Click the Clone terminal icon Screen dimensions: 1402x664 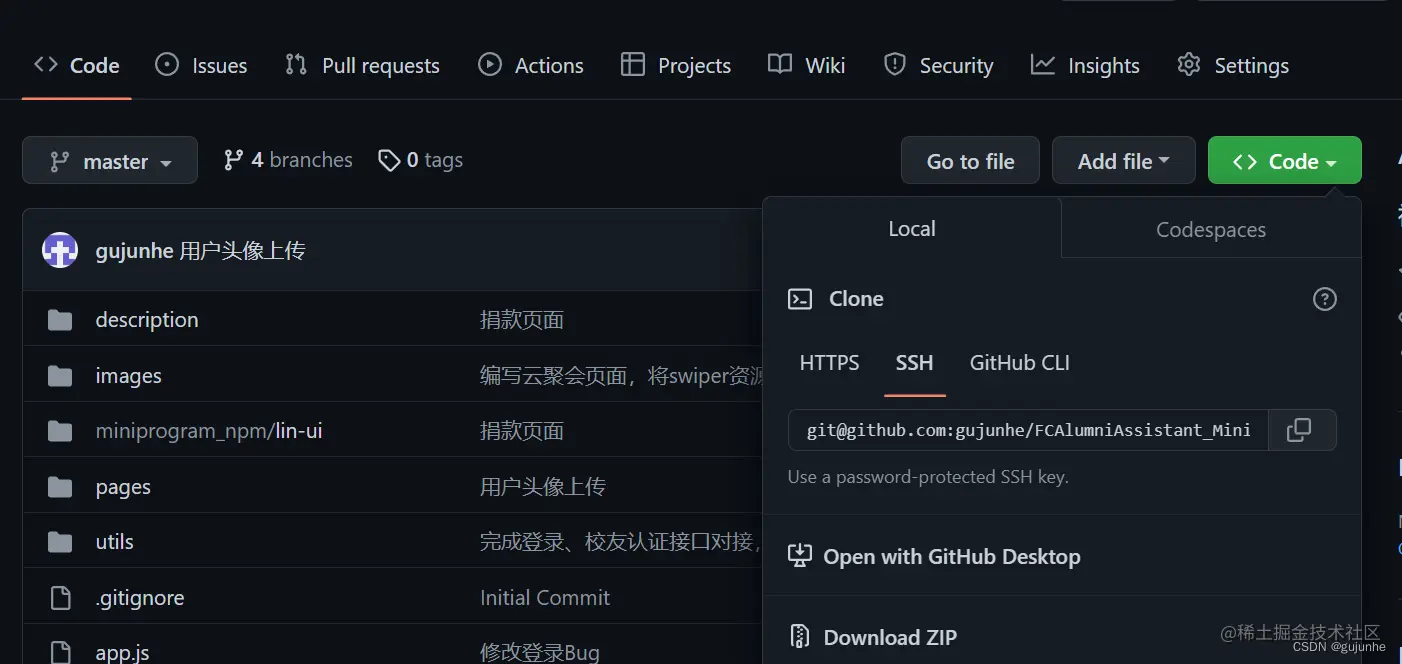[x=800, y=299]
